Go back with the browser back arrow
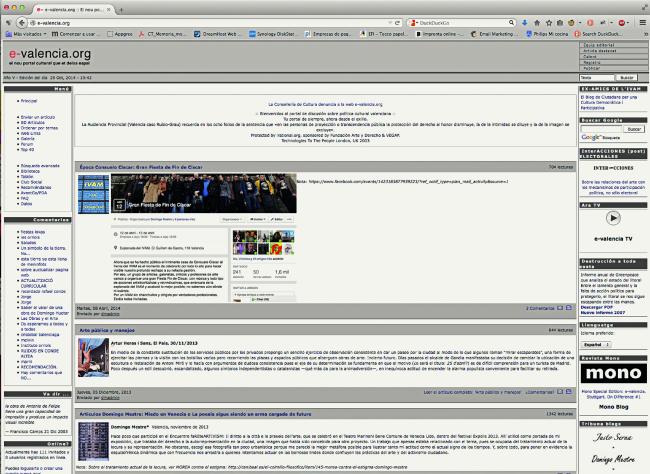This screenshot has width=650, height=474. (x=22, y=23)
